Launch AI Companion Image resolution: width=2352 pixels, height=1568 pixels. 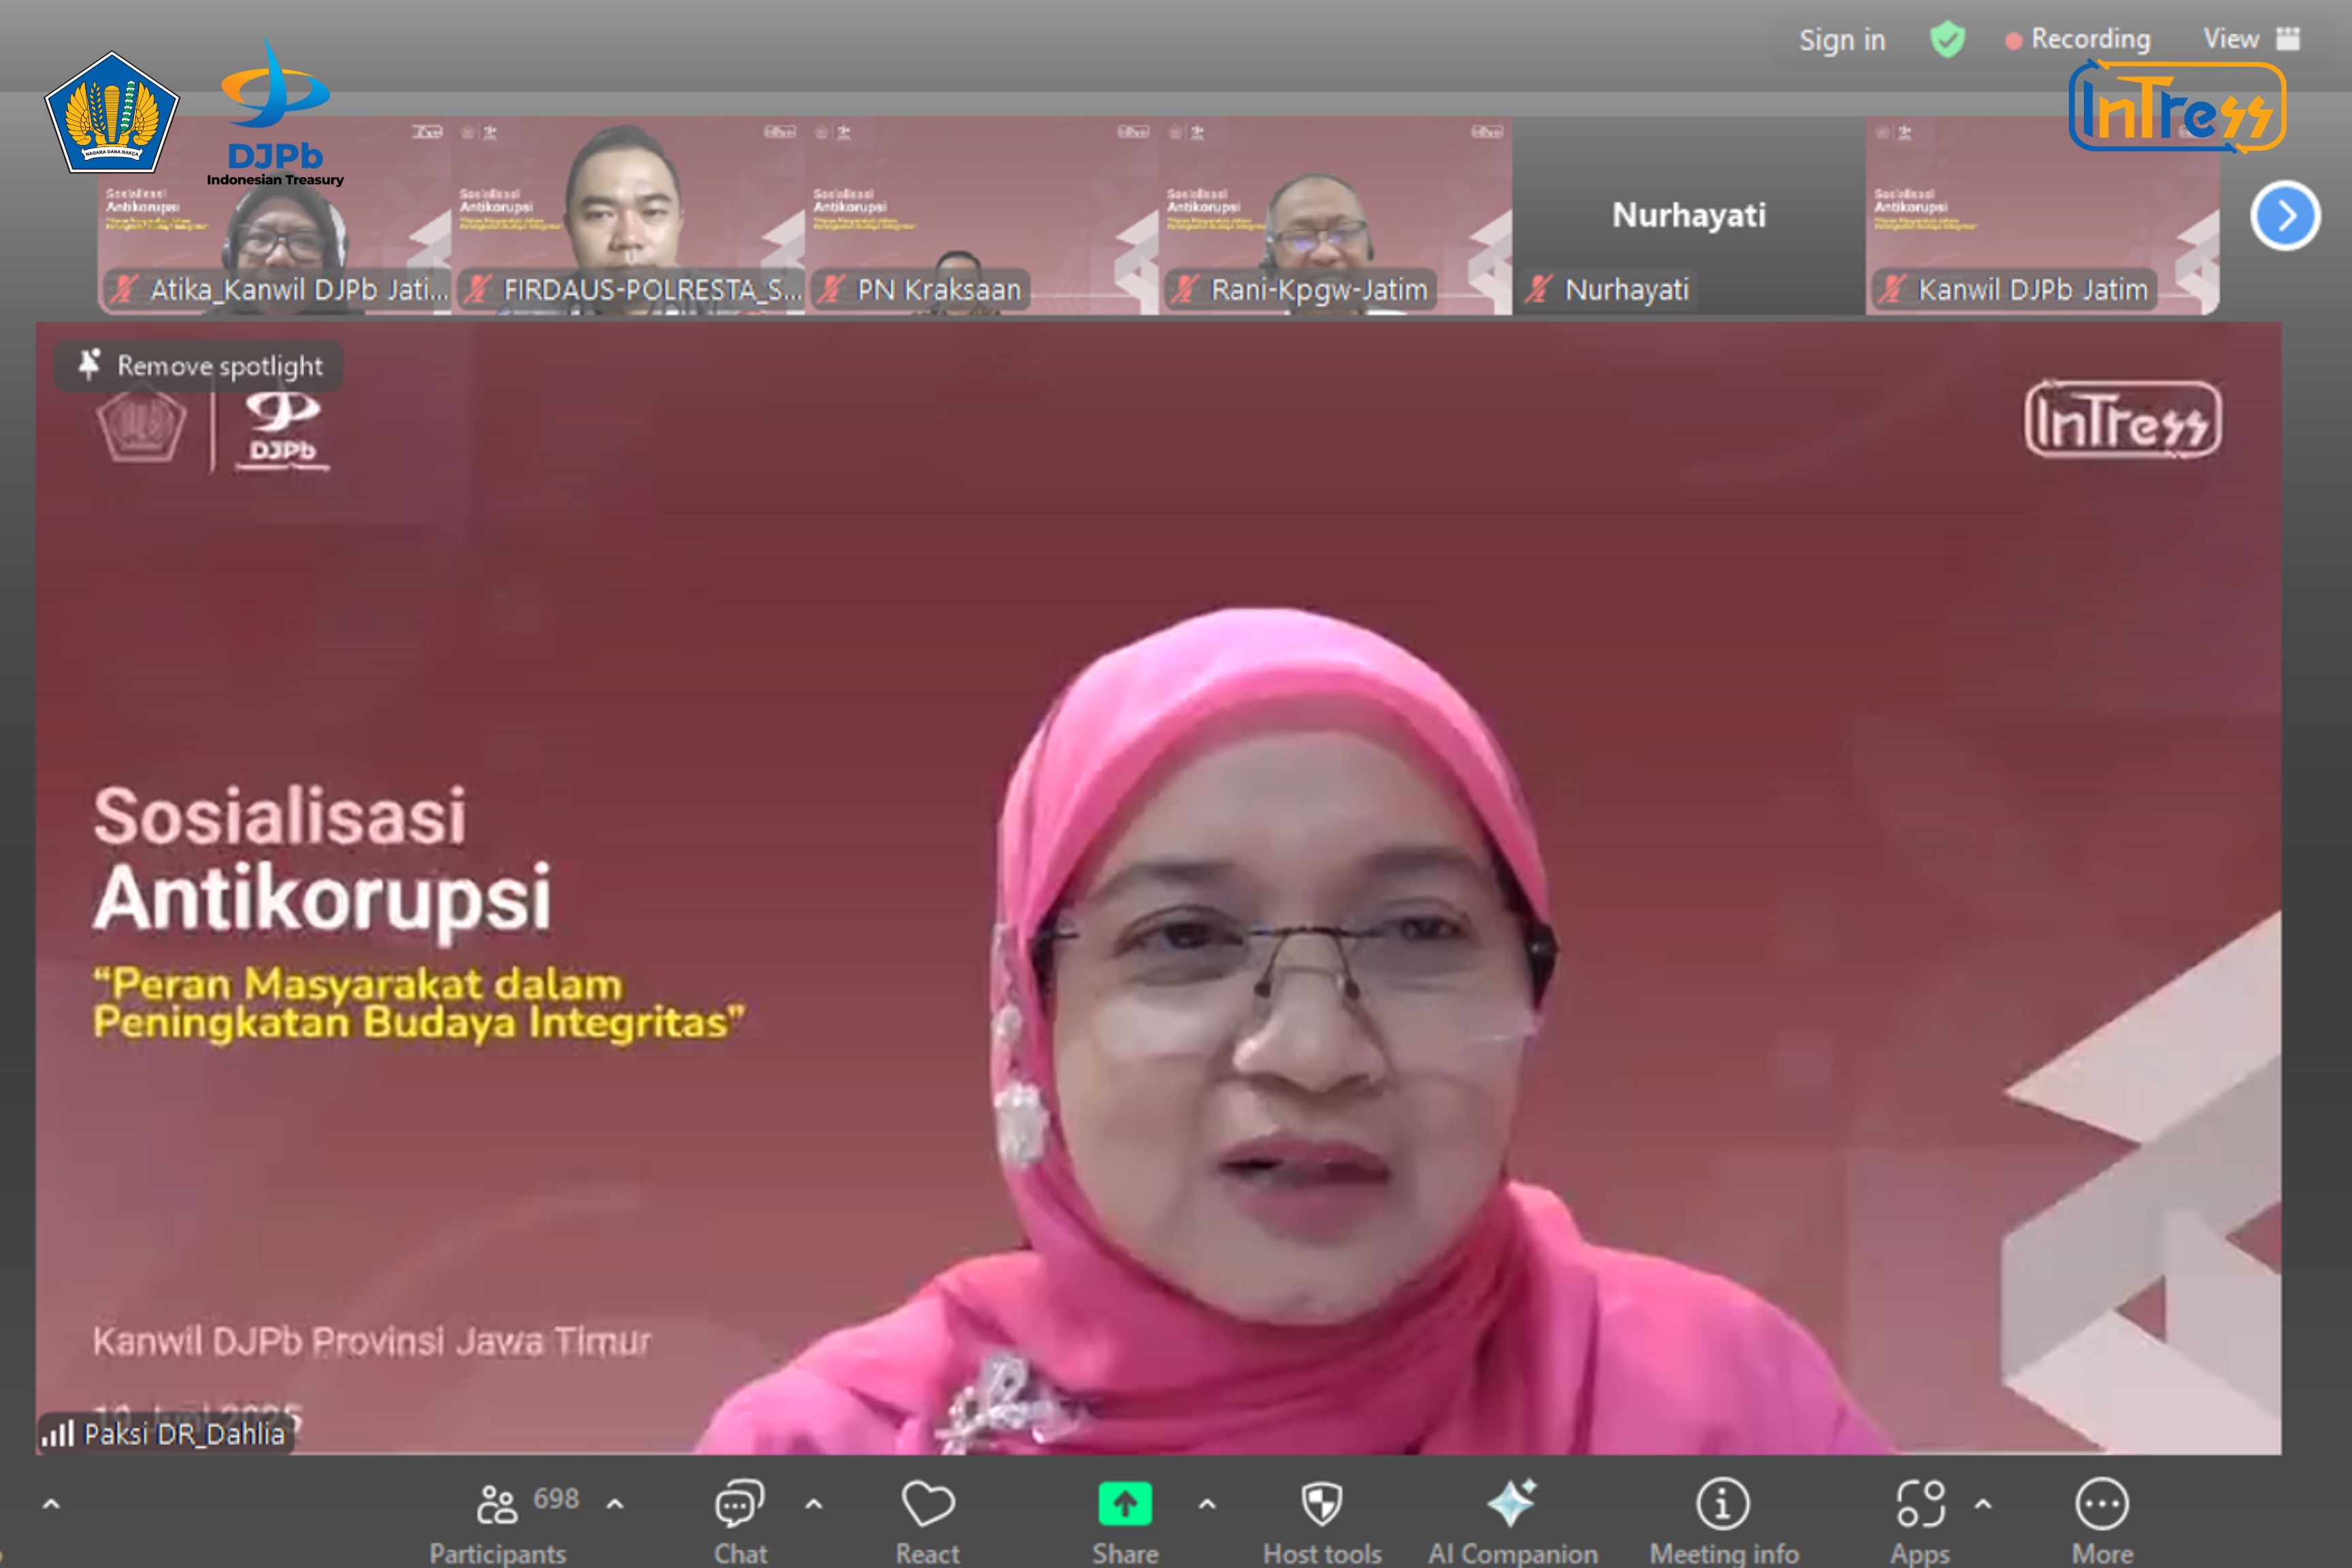click(1512, 1521)
